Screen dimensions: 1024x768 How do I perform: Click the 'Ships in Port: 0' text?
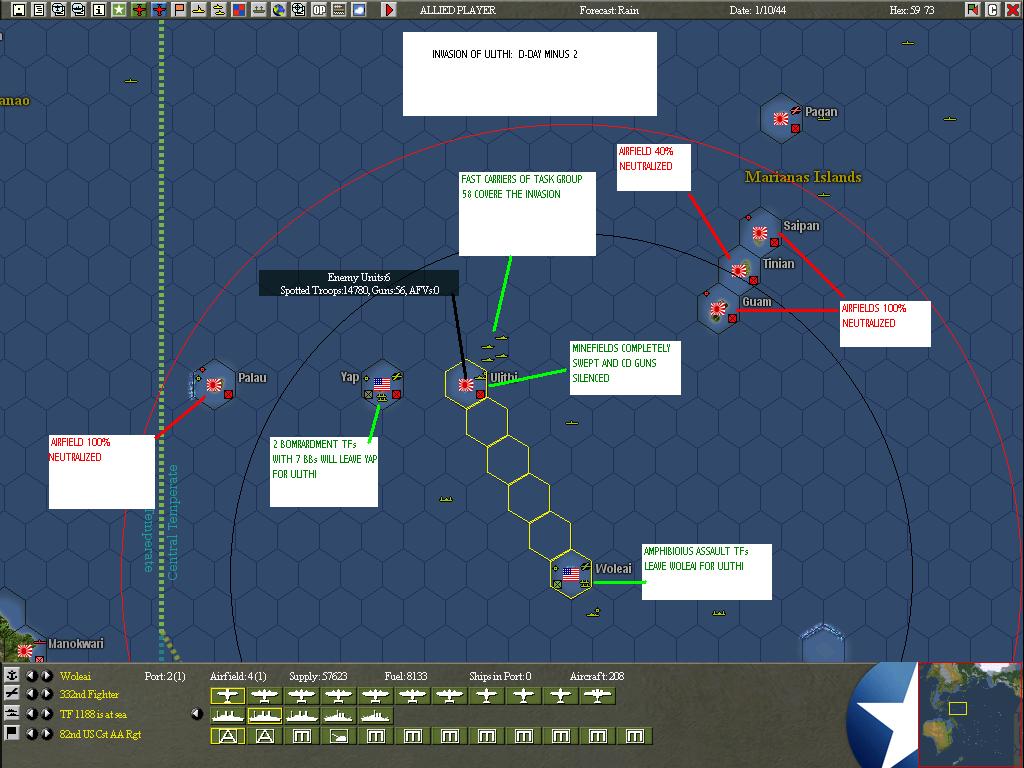pos(500,676)
